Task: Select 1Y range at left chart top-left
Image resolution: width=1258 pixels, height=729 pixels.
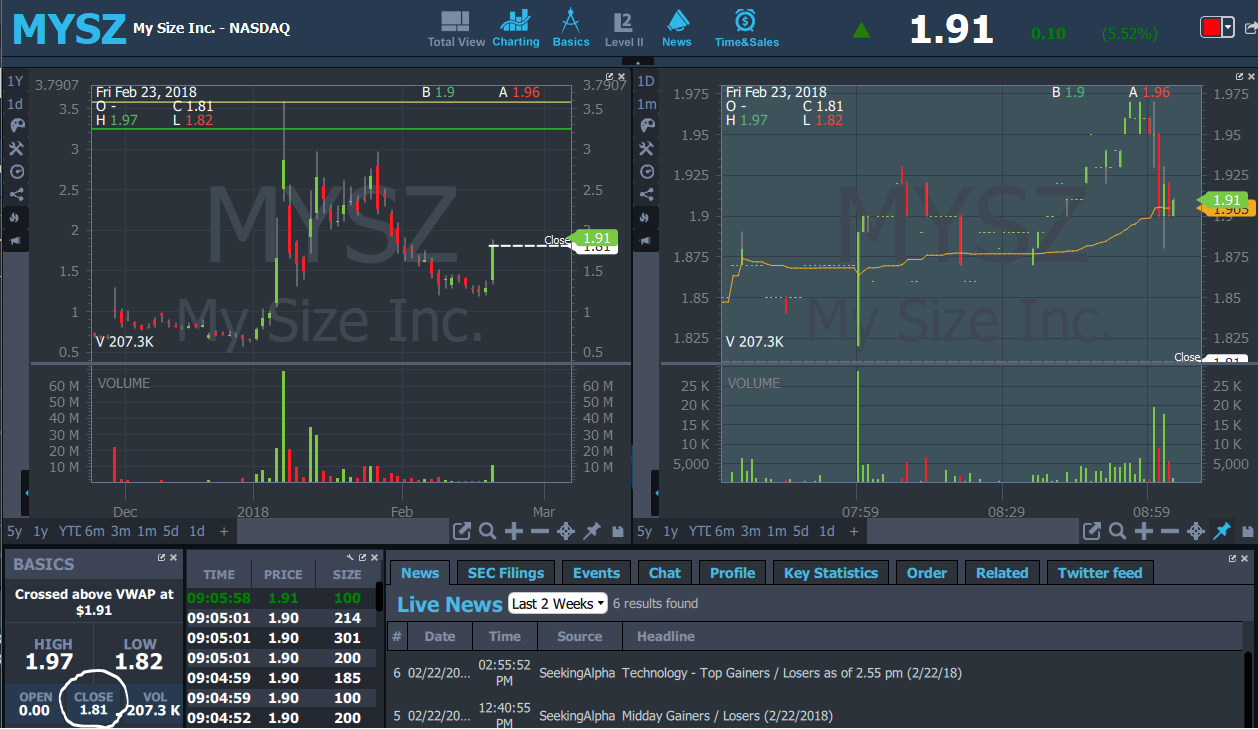Action: pyautogui.click(x=15, y=81)
